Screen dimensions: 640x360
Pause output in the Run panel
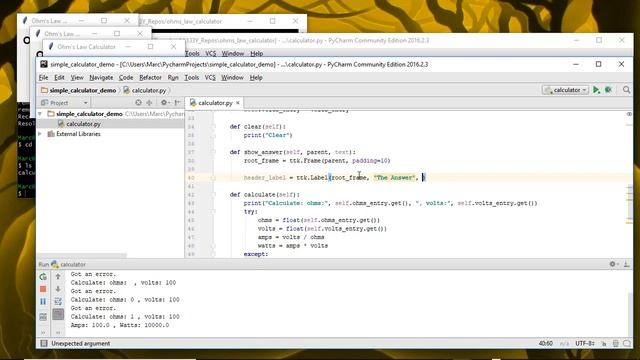click(x=43, y=302)
